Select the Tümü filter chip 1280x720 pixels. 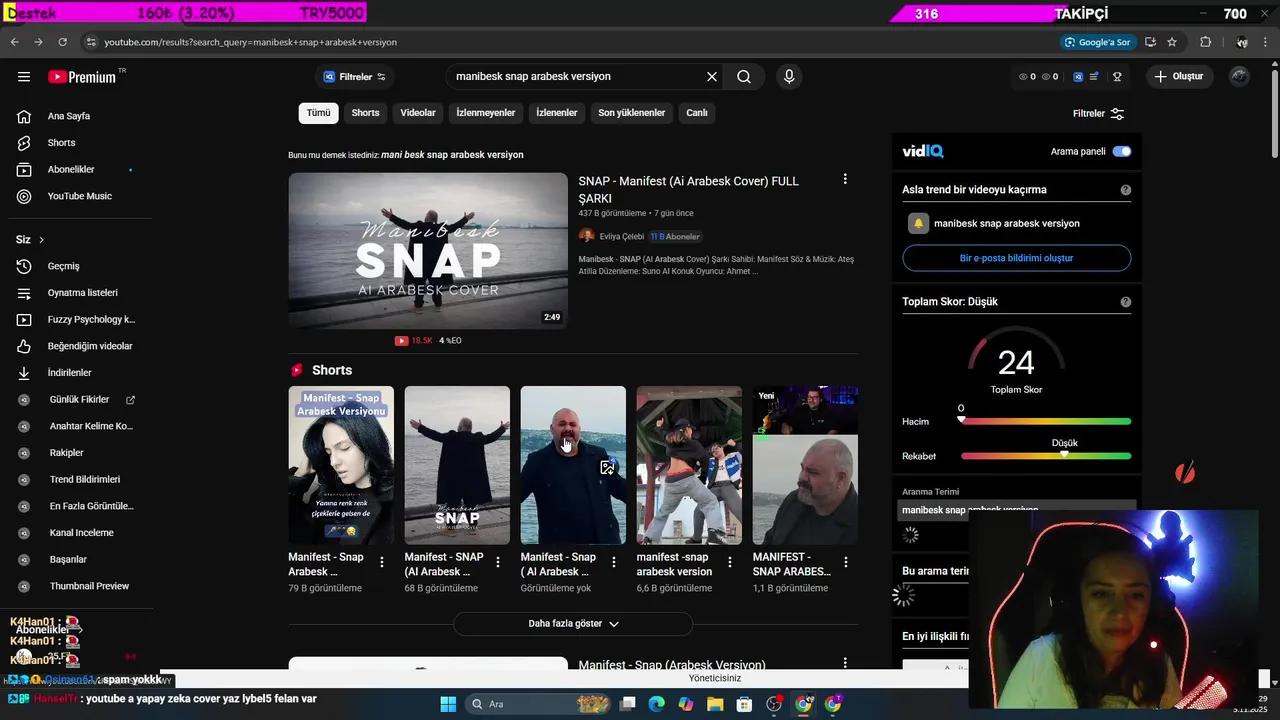(318, 113)
